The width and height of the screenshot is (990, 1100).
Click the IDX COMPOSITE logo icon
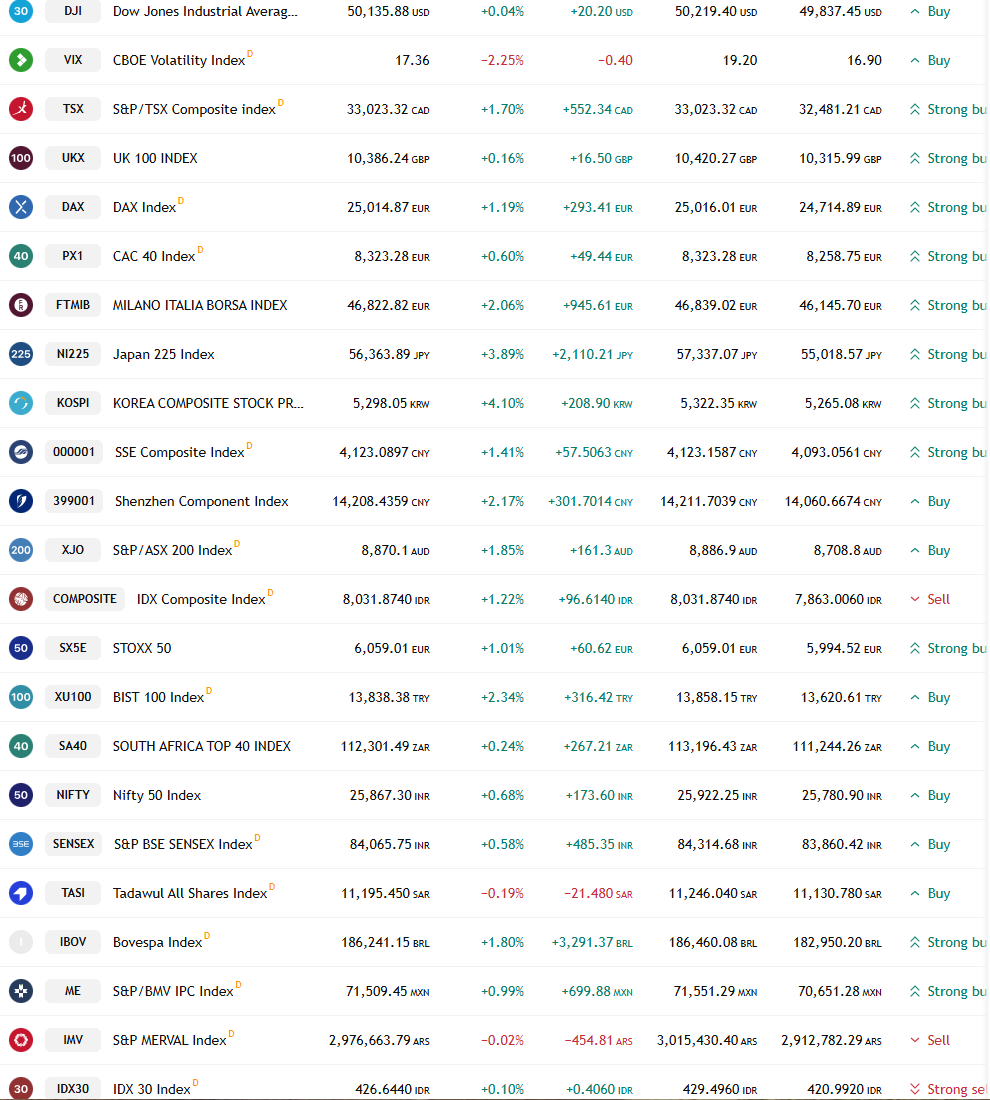pyautogui.click(x=21, y=599)
